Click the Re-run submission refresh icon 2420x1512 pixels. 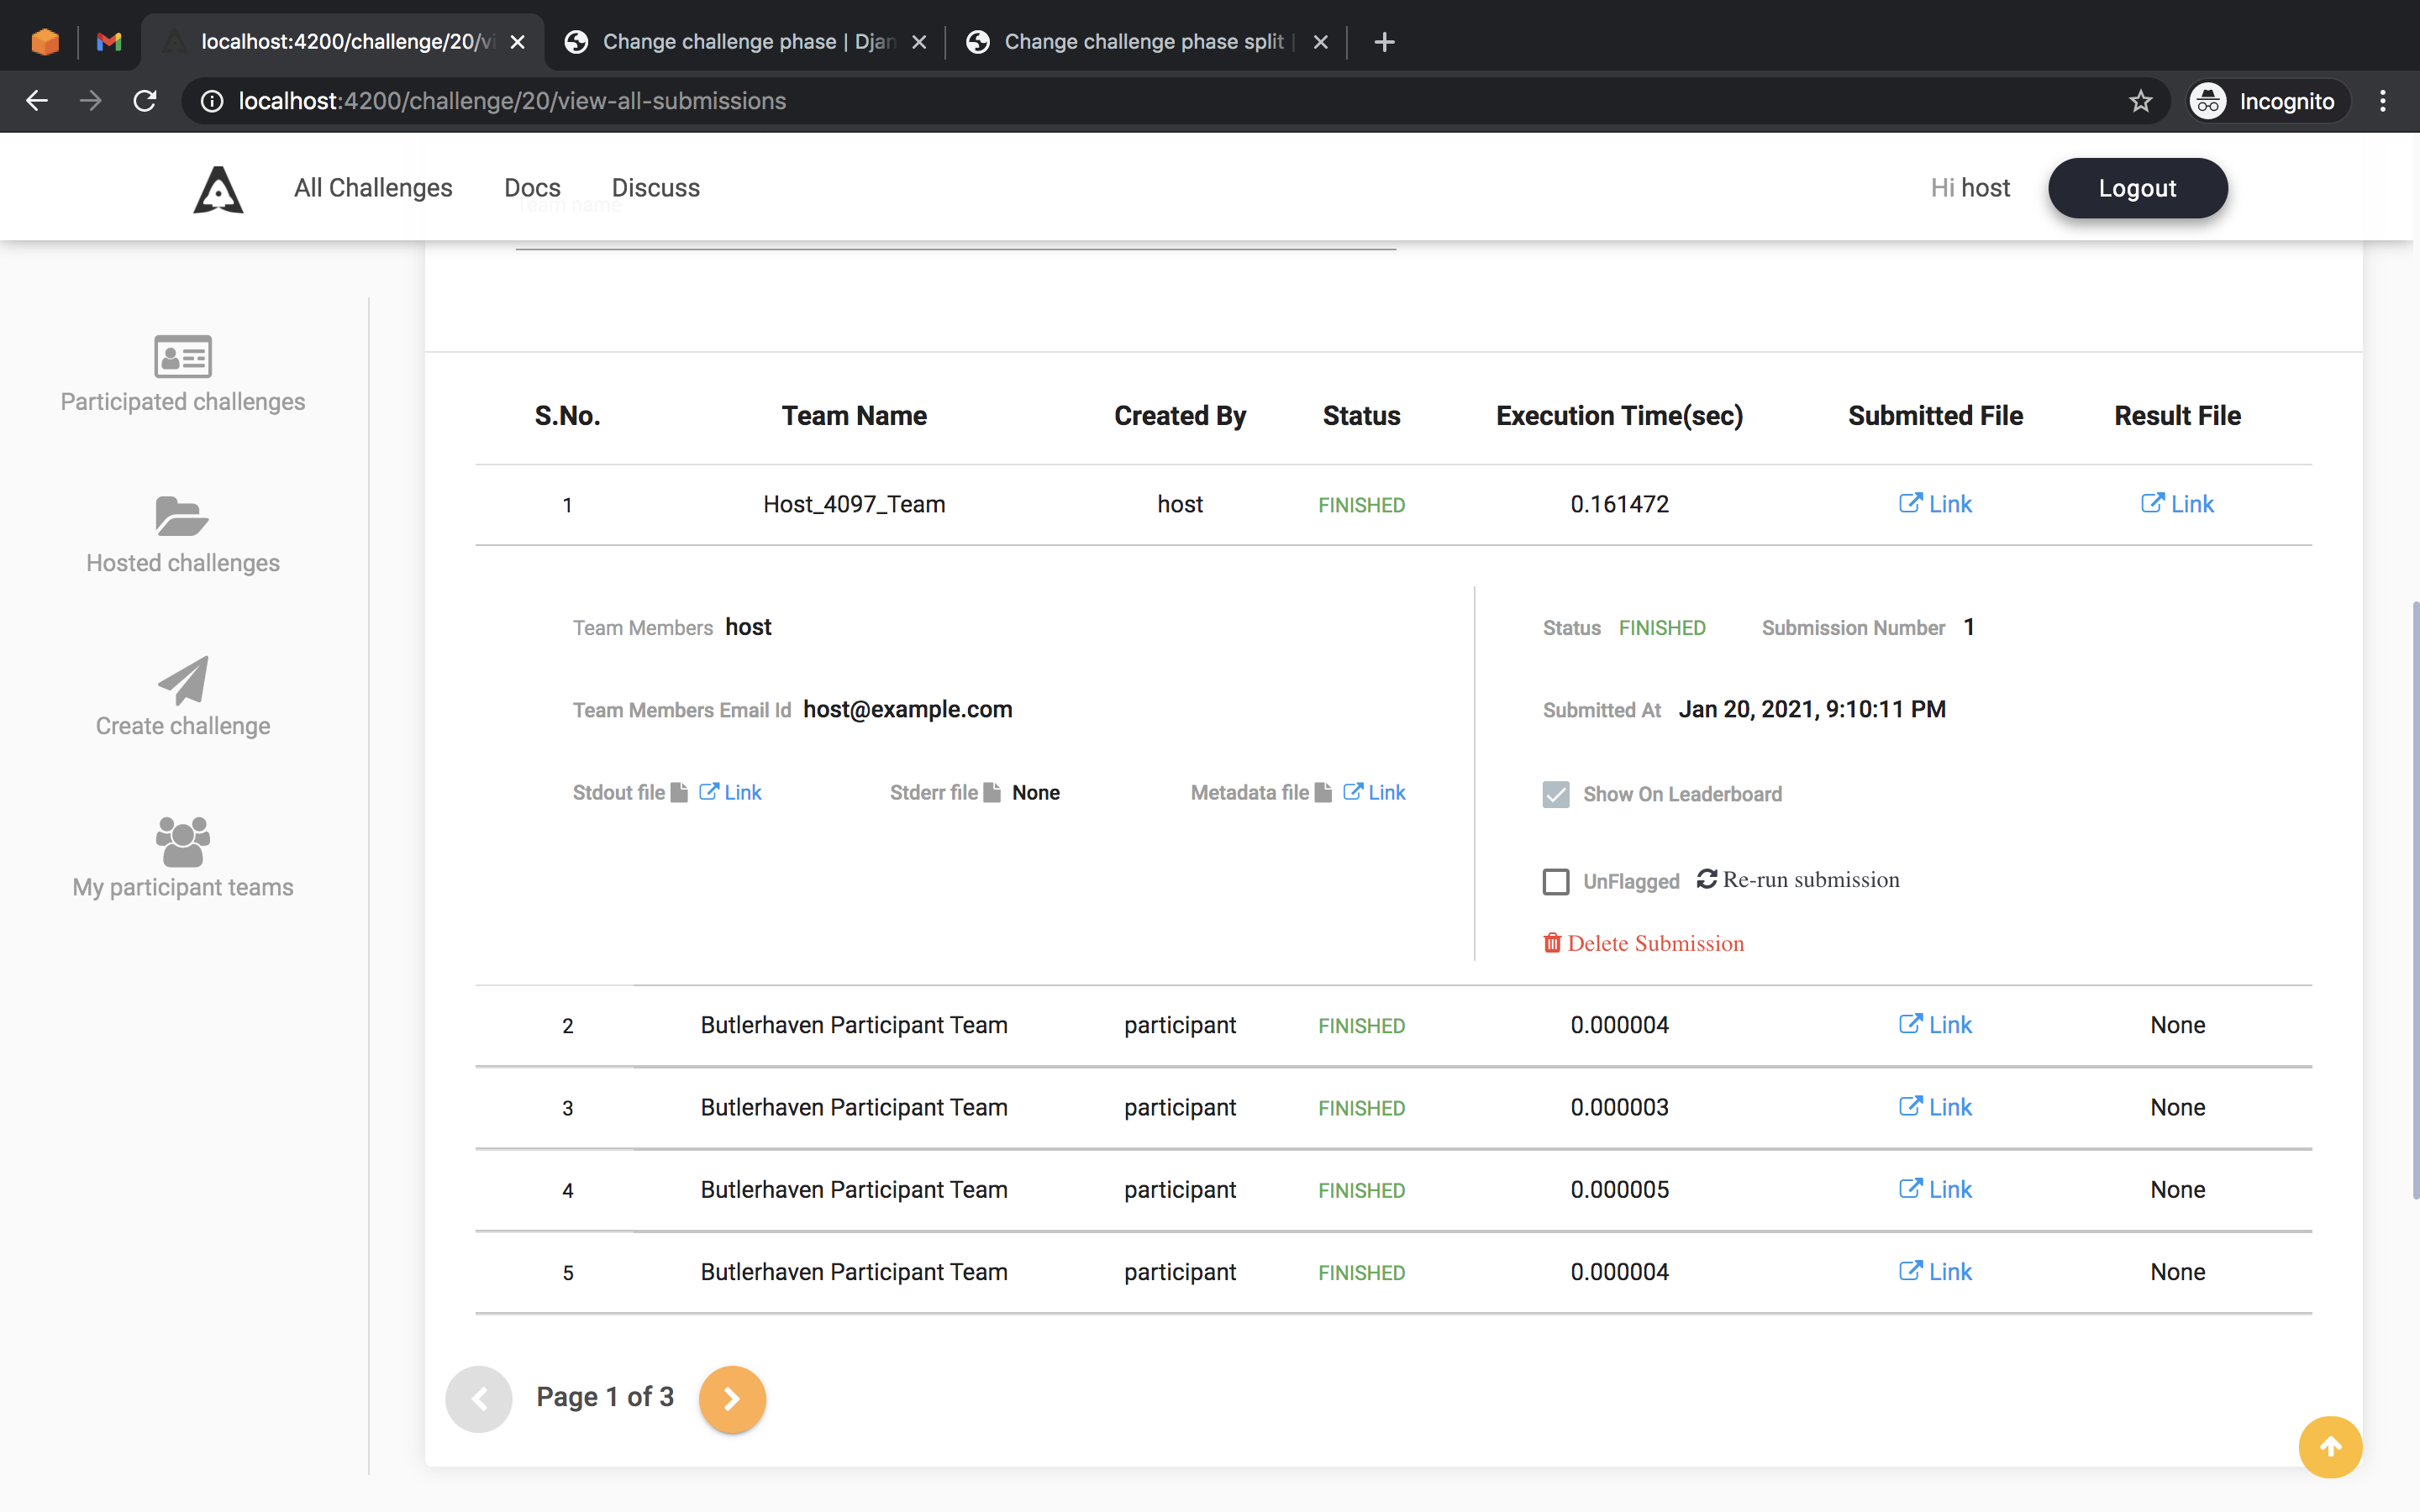(x=1706, y=879)
